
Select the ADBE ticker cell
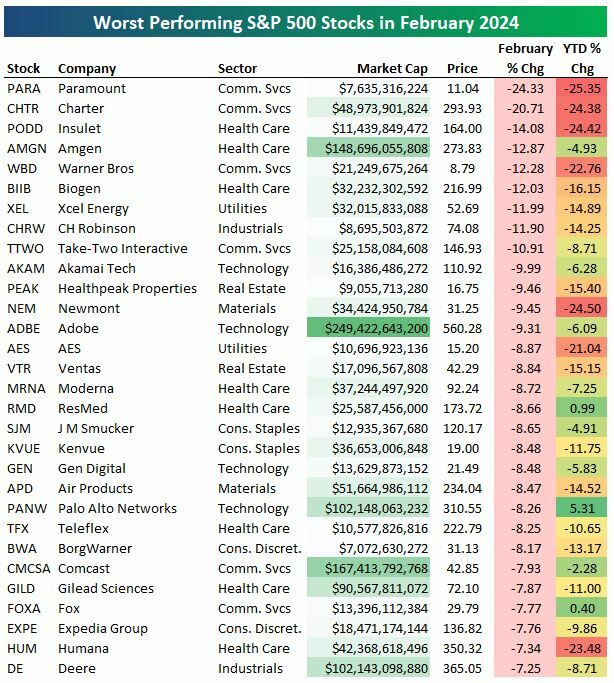click(x=23, y=328)
